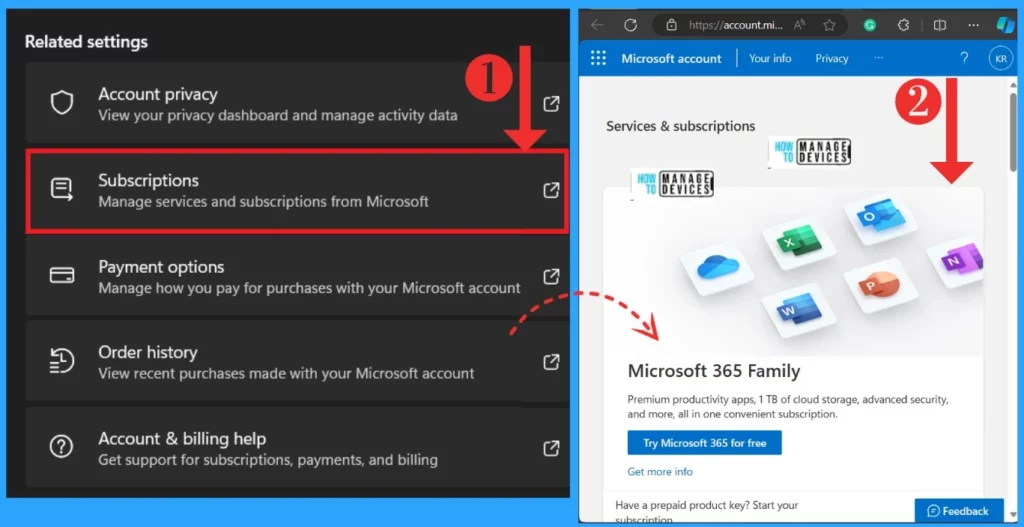Click the help question mark icon
The image size is (1024, 527).
point(964,58)
